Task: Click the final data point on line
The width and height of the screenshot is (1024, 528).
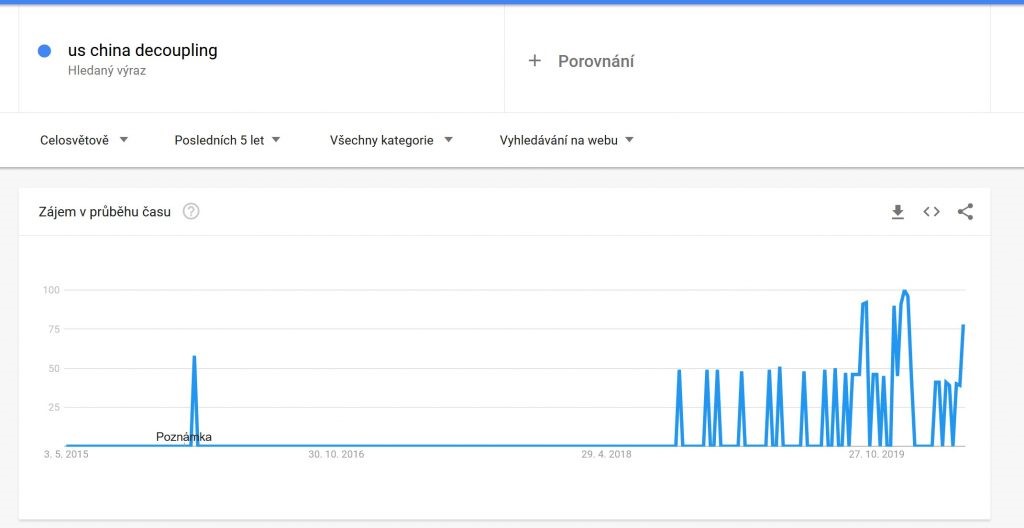Action: (963, 326)
